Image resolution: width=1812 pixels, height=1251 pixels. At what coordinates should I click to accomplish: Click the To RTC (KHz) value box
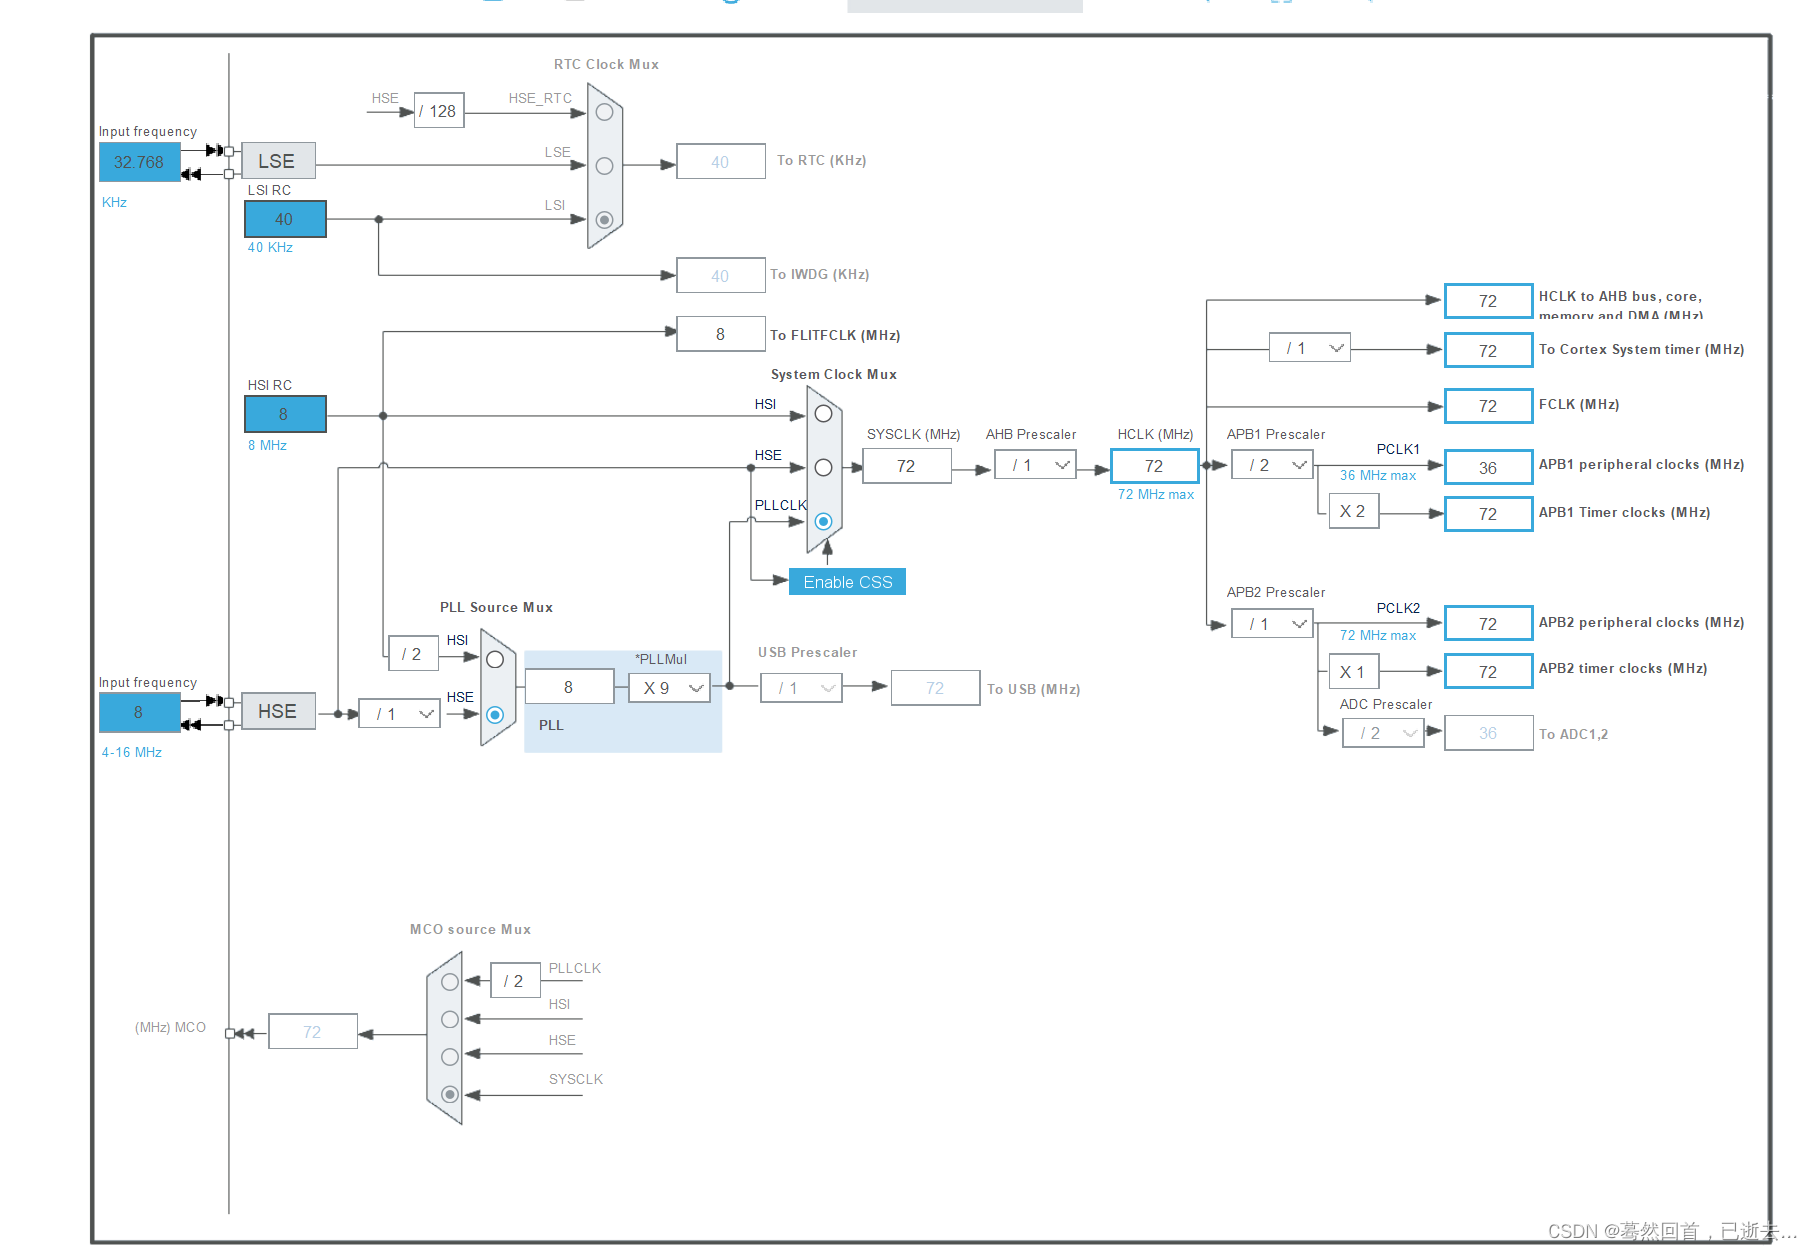point(720,162)
